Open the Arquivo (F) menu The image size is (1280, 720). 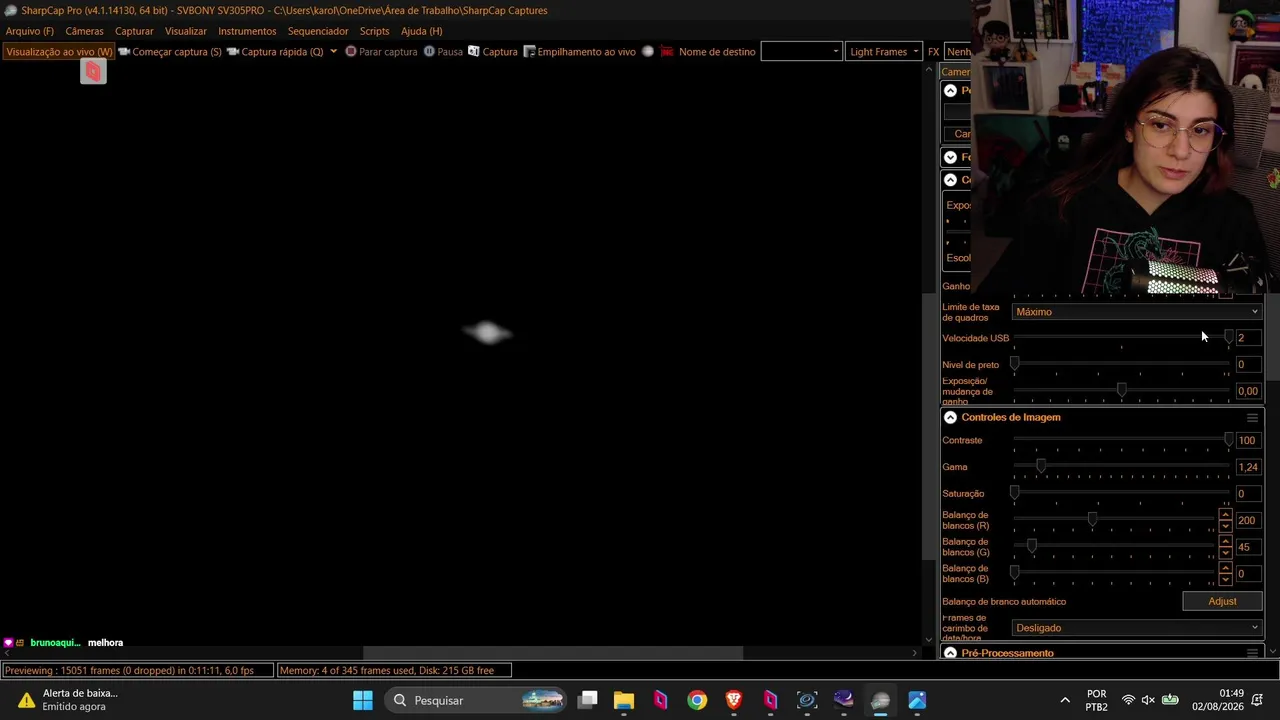(30, 31)
